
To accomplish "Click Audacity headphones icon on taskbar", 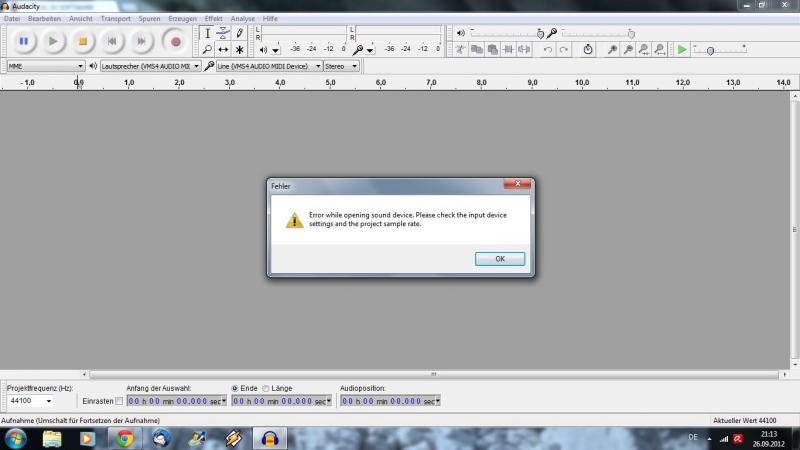I will (269, 439).
